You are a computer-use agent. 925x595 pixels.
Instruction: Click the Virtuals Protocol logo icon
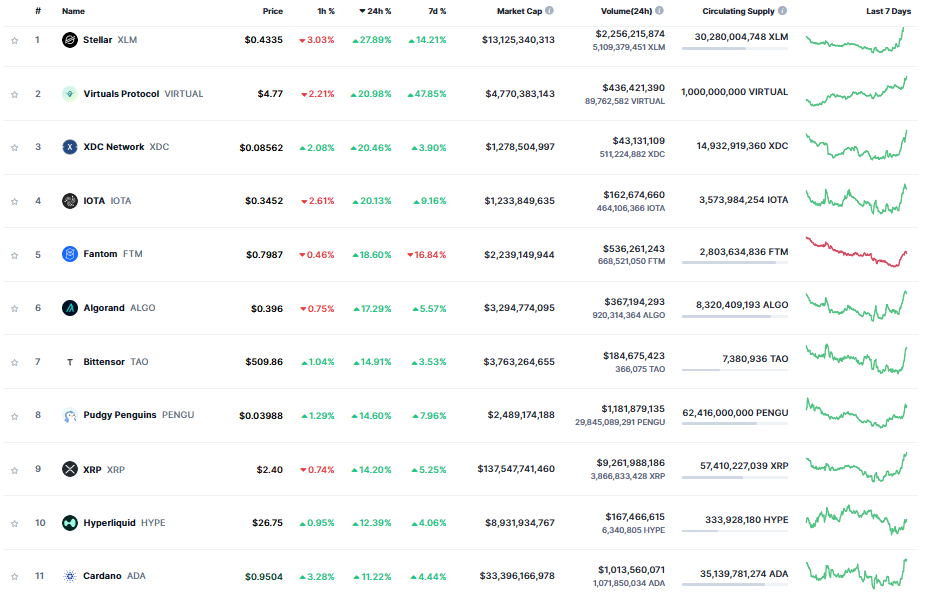coord(70,94)
